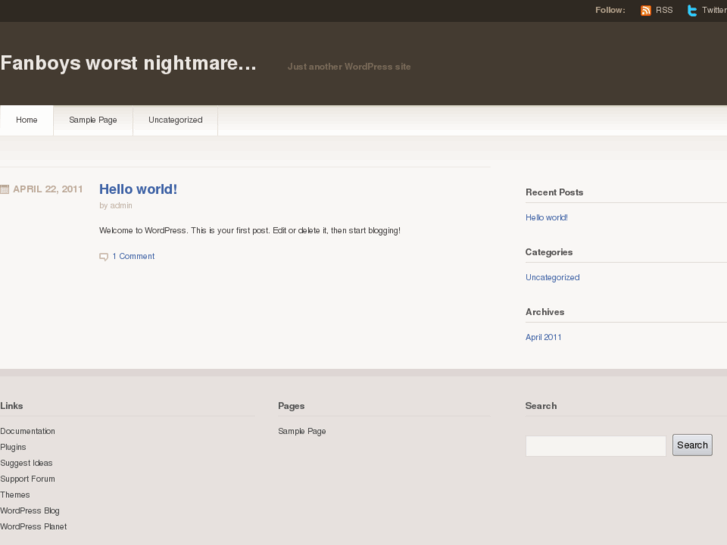Open the April 2011 archive link
The height and width of the screenshot is (545, 727).
tap(543, 337)
